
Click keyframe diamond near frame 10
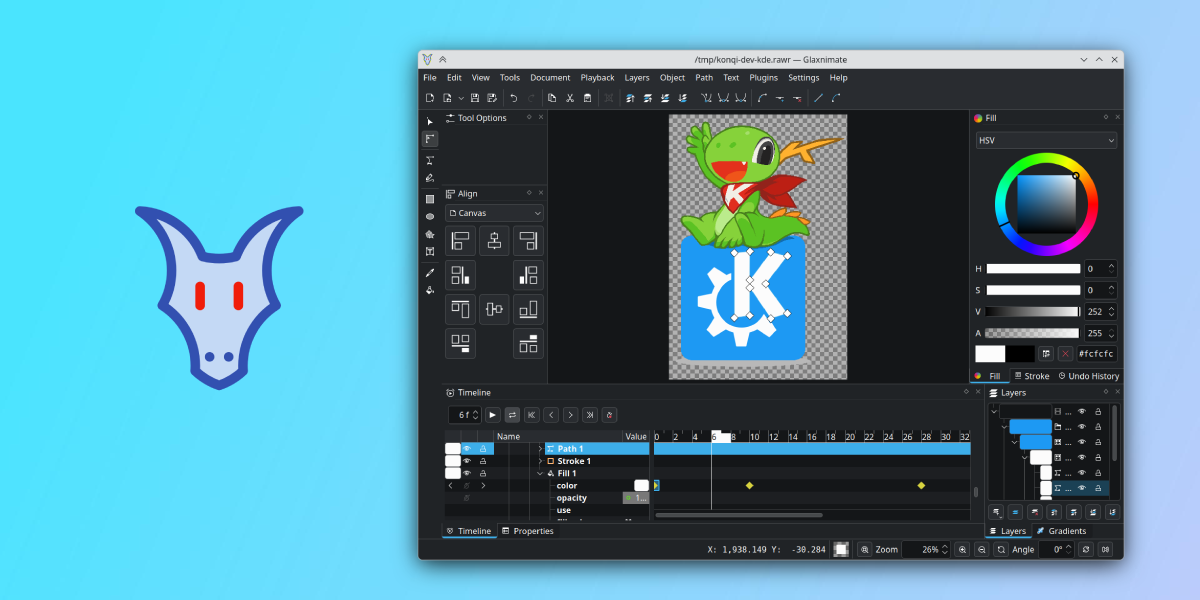pos(749,486)
